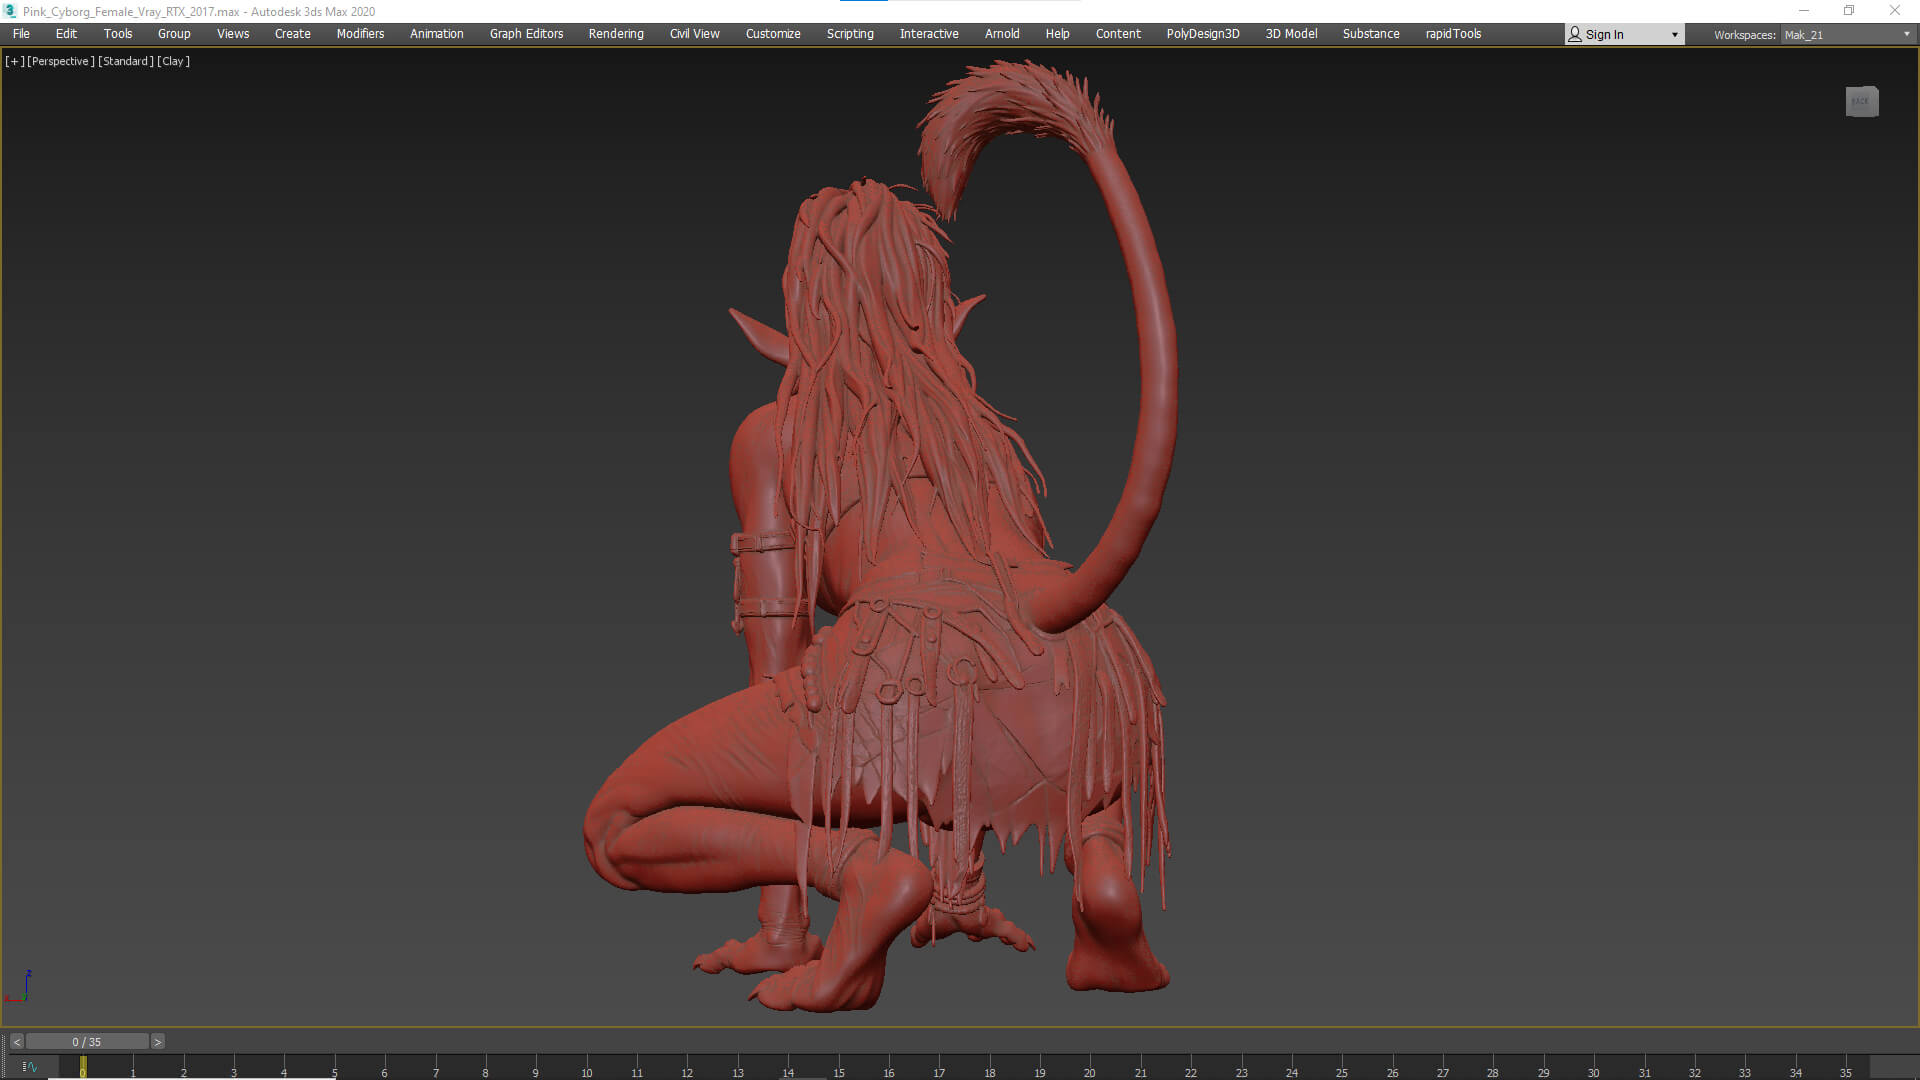Open the Help menu
1920x1080 pixels.
click(x=1058, y=34)
